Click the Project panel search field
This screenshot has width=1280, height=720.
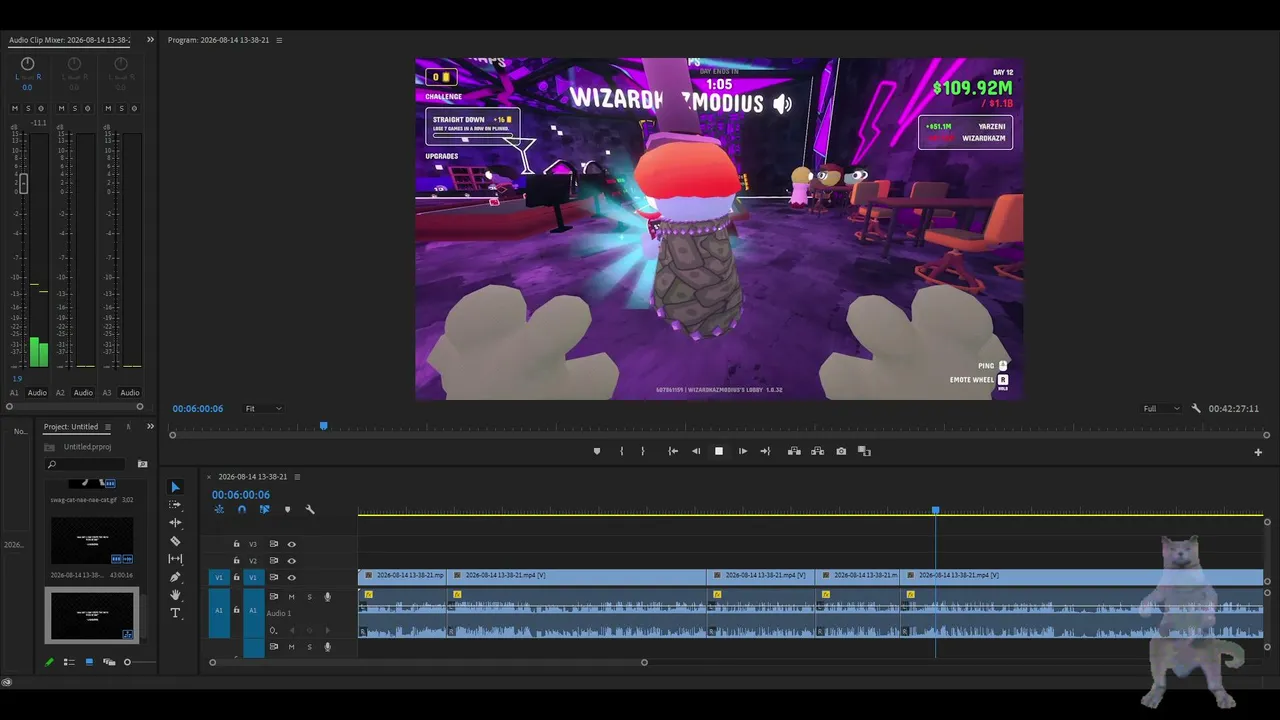click(87, 464)
